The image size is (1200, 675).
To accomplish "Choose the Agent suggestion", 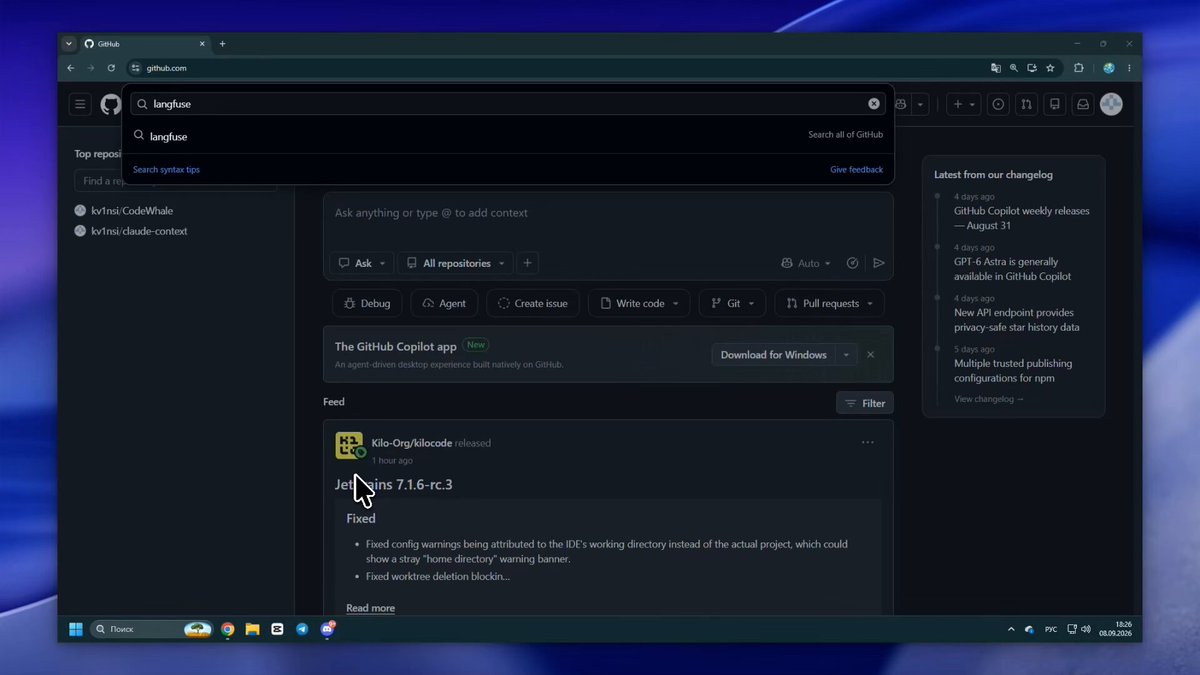I will tap(444, 303).
